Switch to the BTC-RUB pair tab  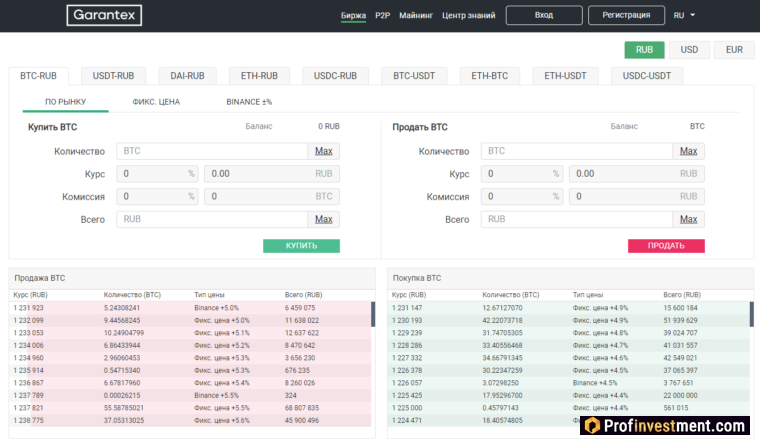38,76
